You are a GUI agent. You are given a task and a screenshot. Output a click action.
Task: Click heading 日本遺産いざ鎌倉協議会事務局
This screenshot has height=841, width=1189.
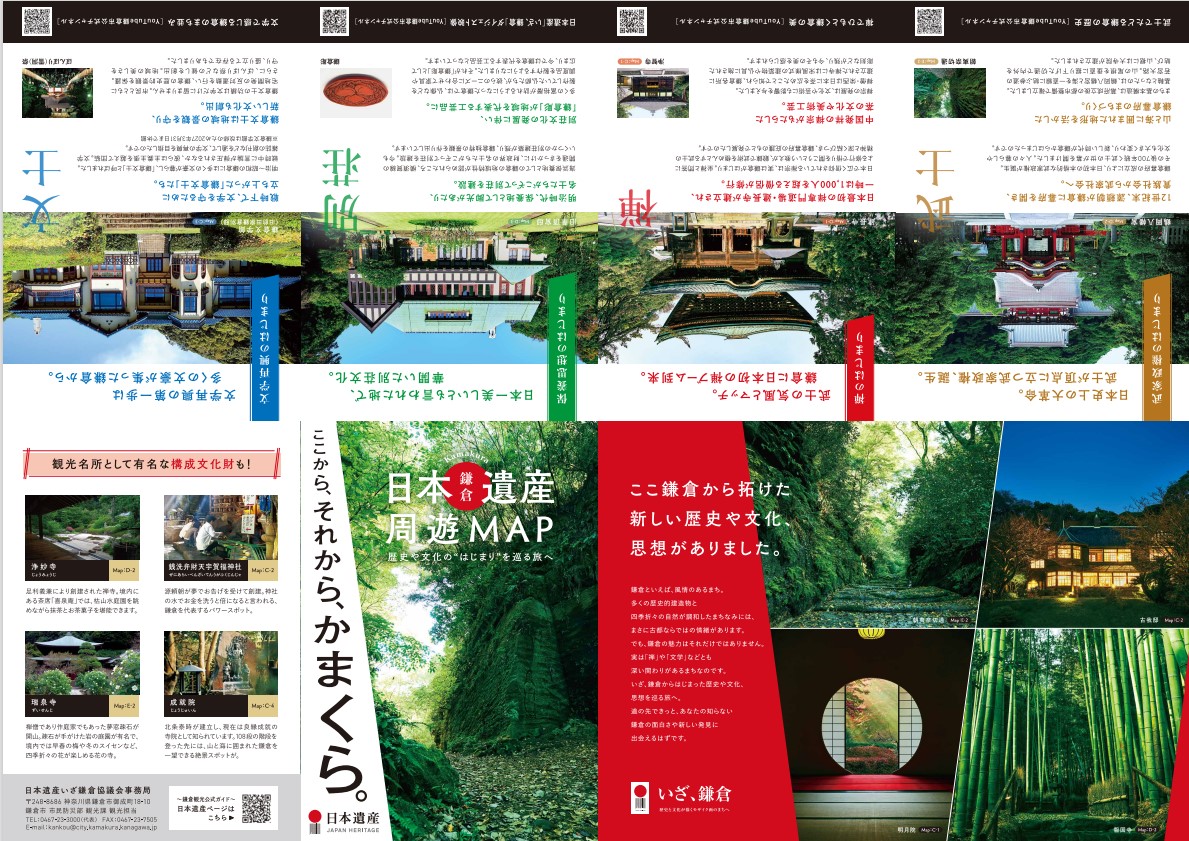point(87,790)
